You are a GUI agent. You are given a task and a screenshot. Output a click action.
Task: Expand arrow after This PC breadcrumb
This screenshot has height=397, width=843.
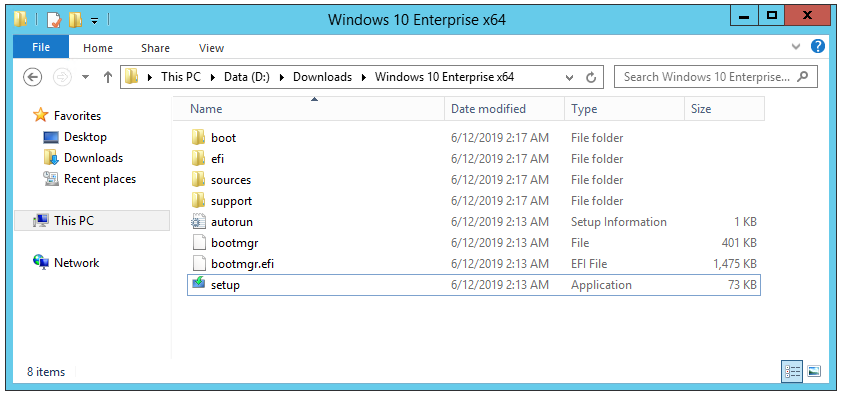(x=212, y=77)
